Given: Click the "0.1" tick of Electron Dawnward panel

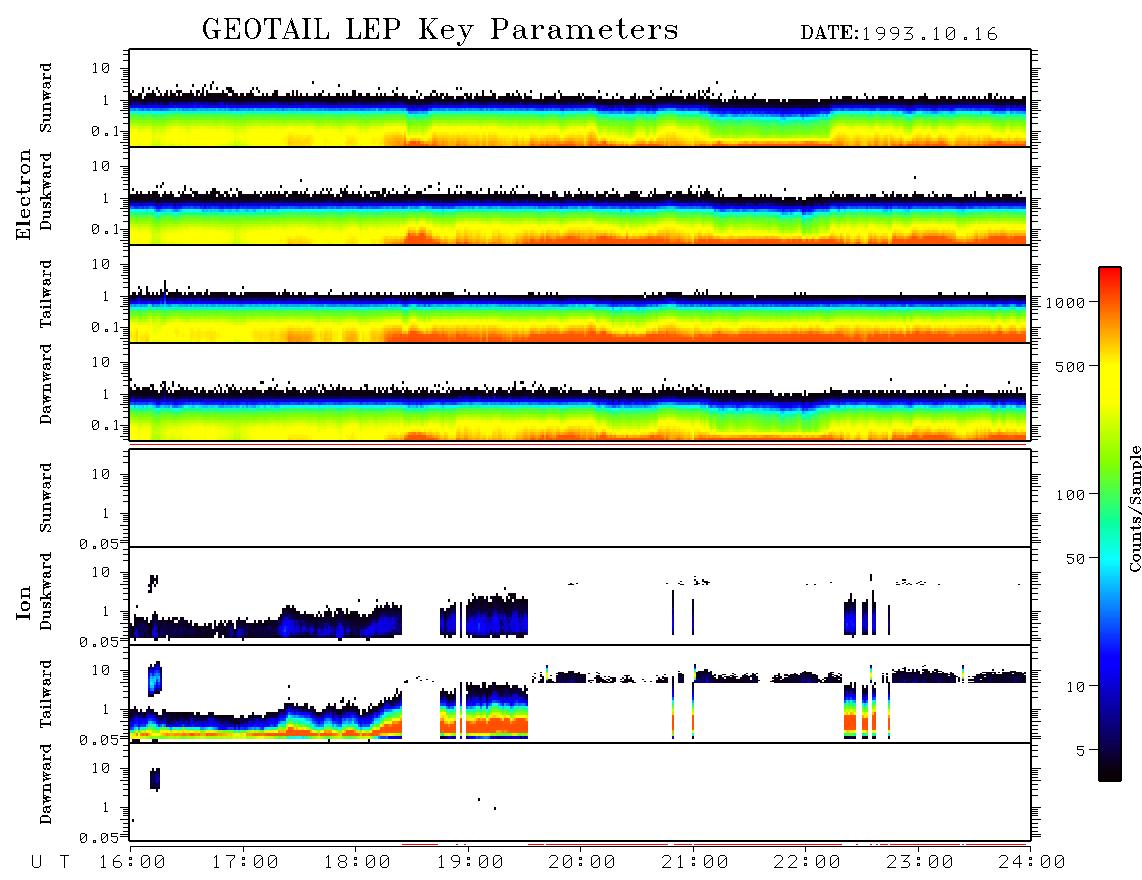Looking at the screenshot, I should tap(105, 425).
